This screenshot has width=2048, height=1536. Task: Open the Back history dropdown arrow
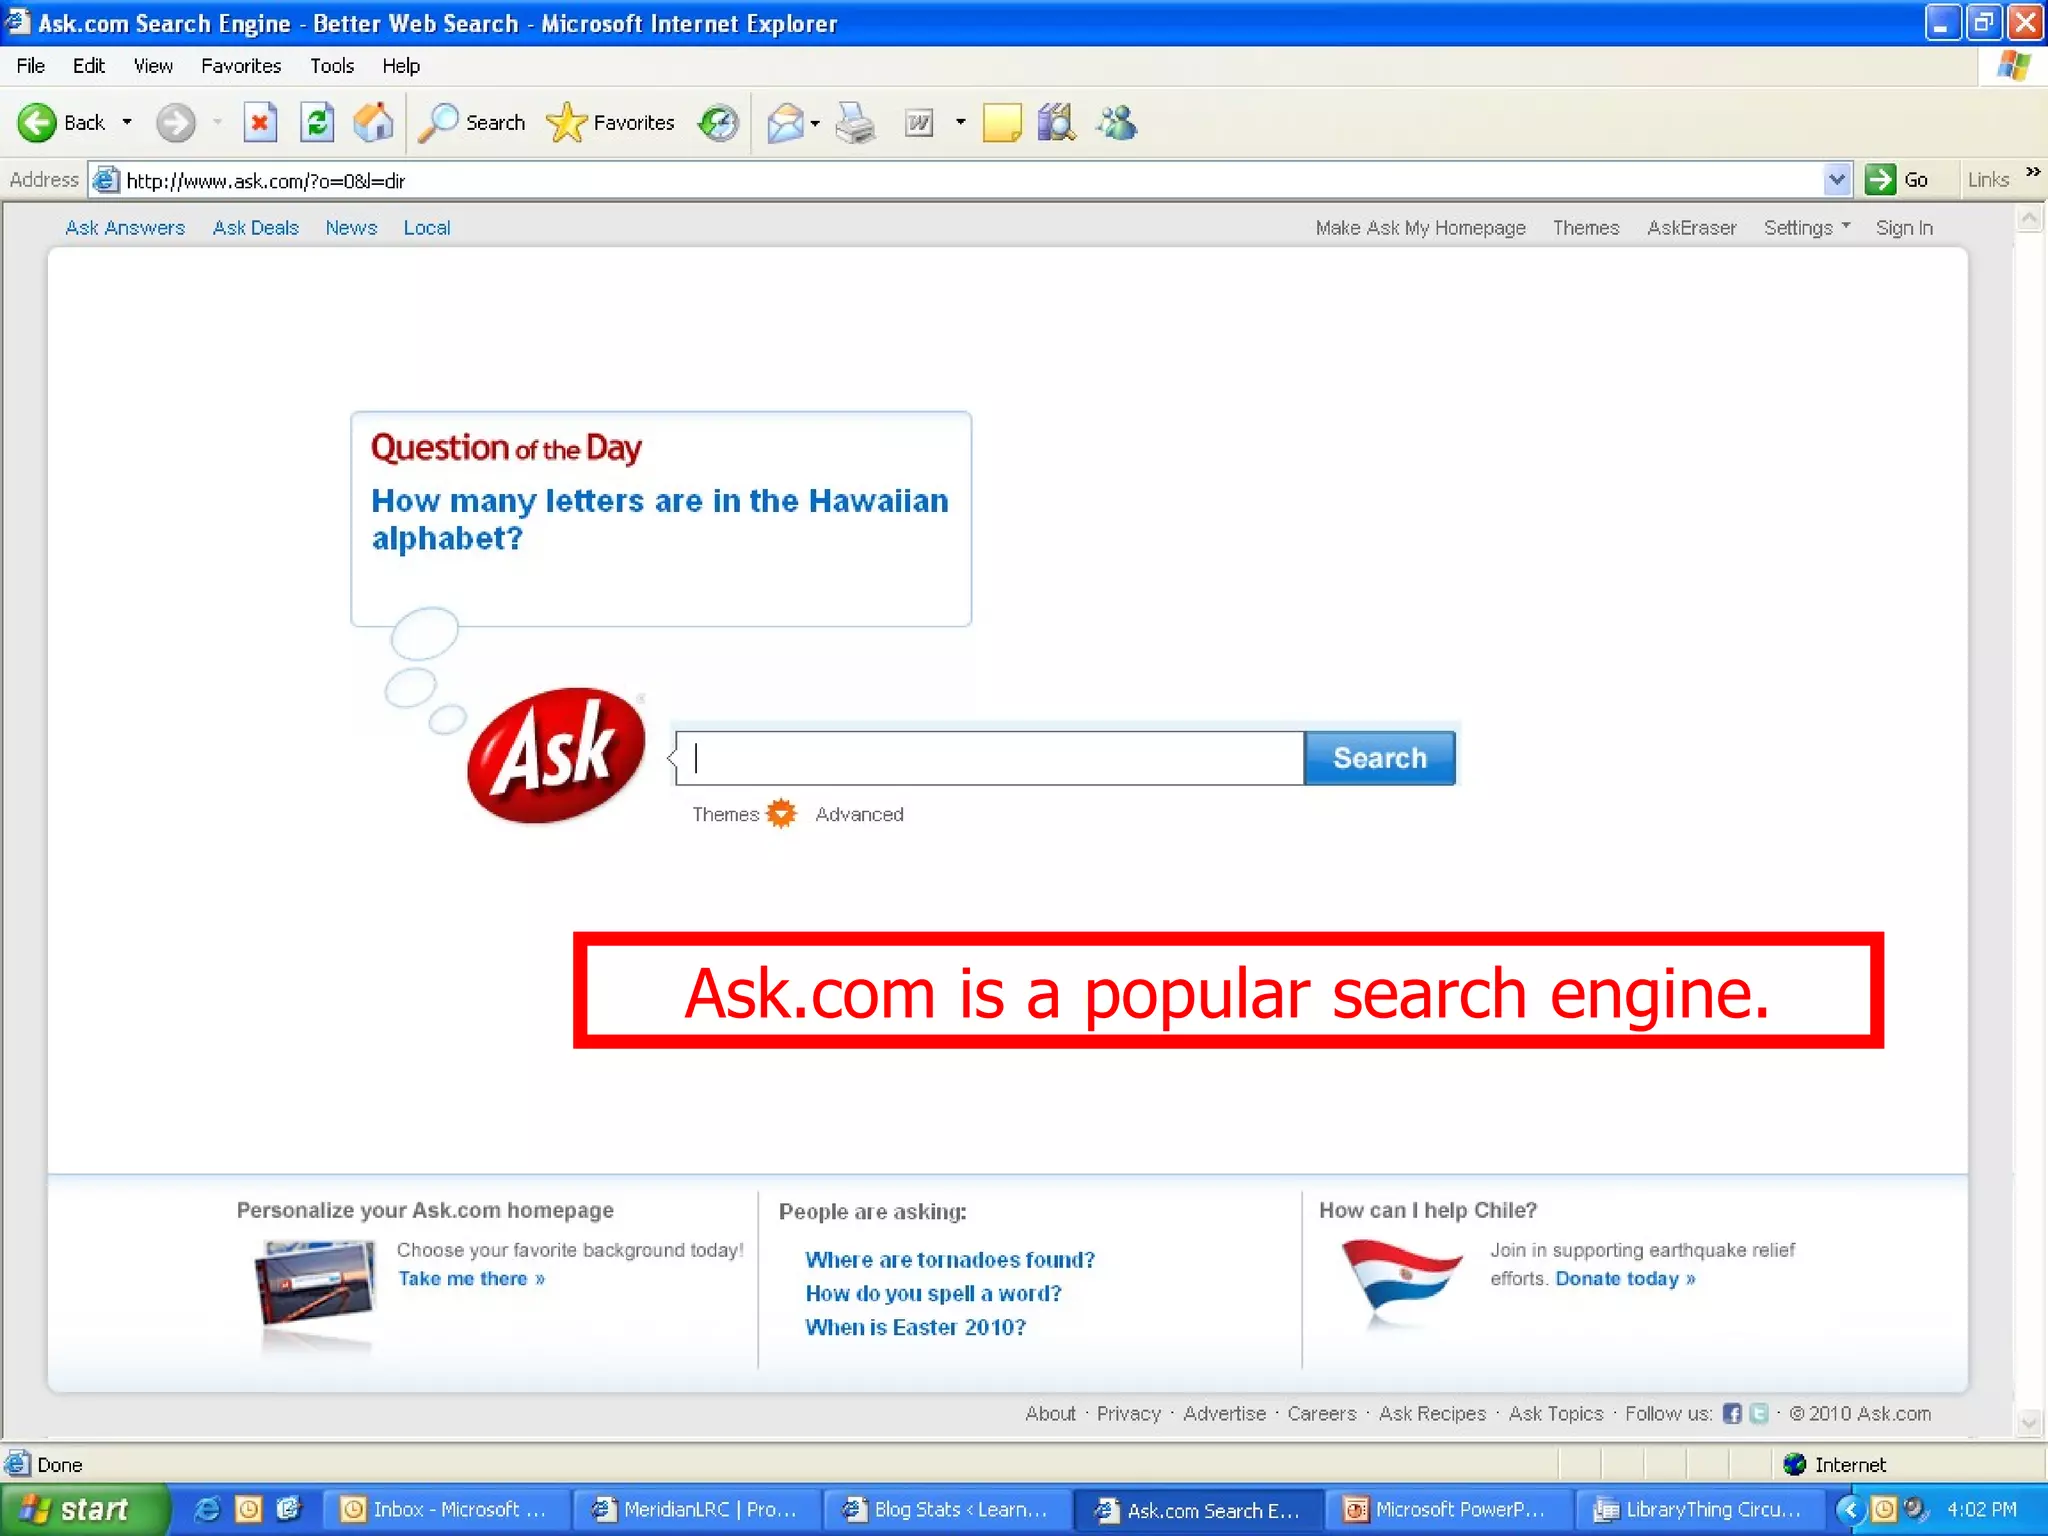(127, 123)
